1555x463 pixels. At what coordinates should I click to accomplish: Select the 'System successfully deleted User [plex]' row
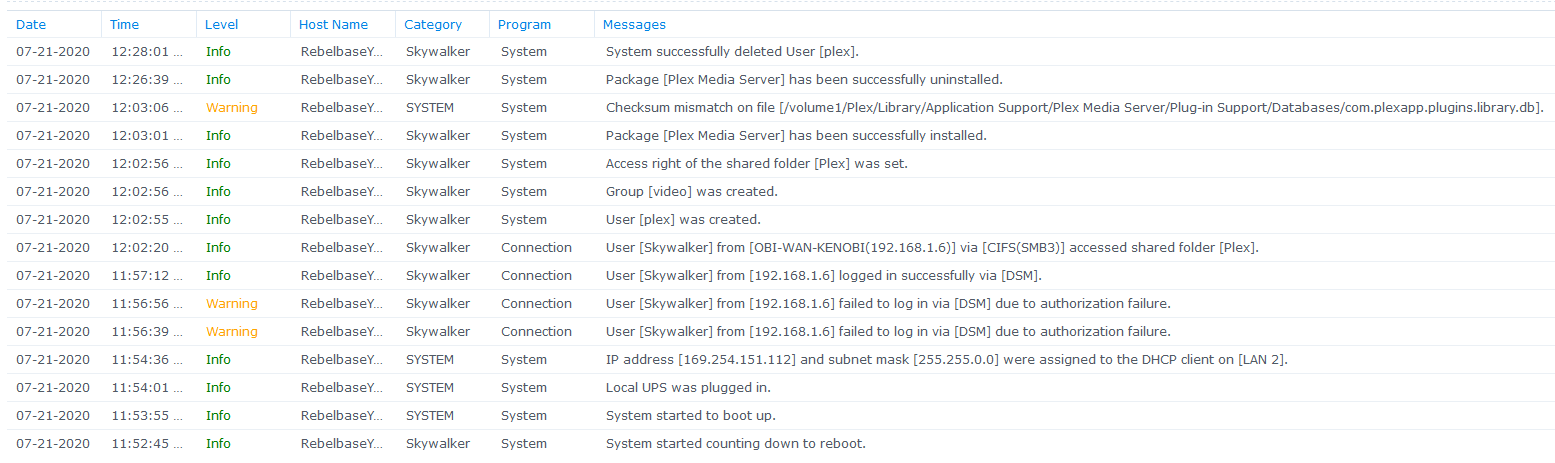(x=781, y=52)
